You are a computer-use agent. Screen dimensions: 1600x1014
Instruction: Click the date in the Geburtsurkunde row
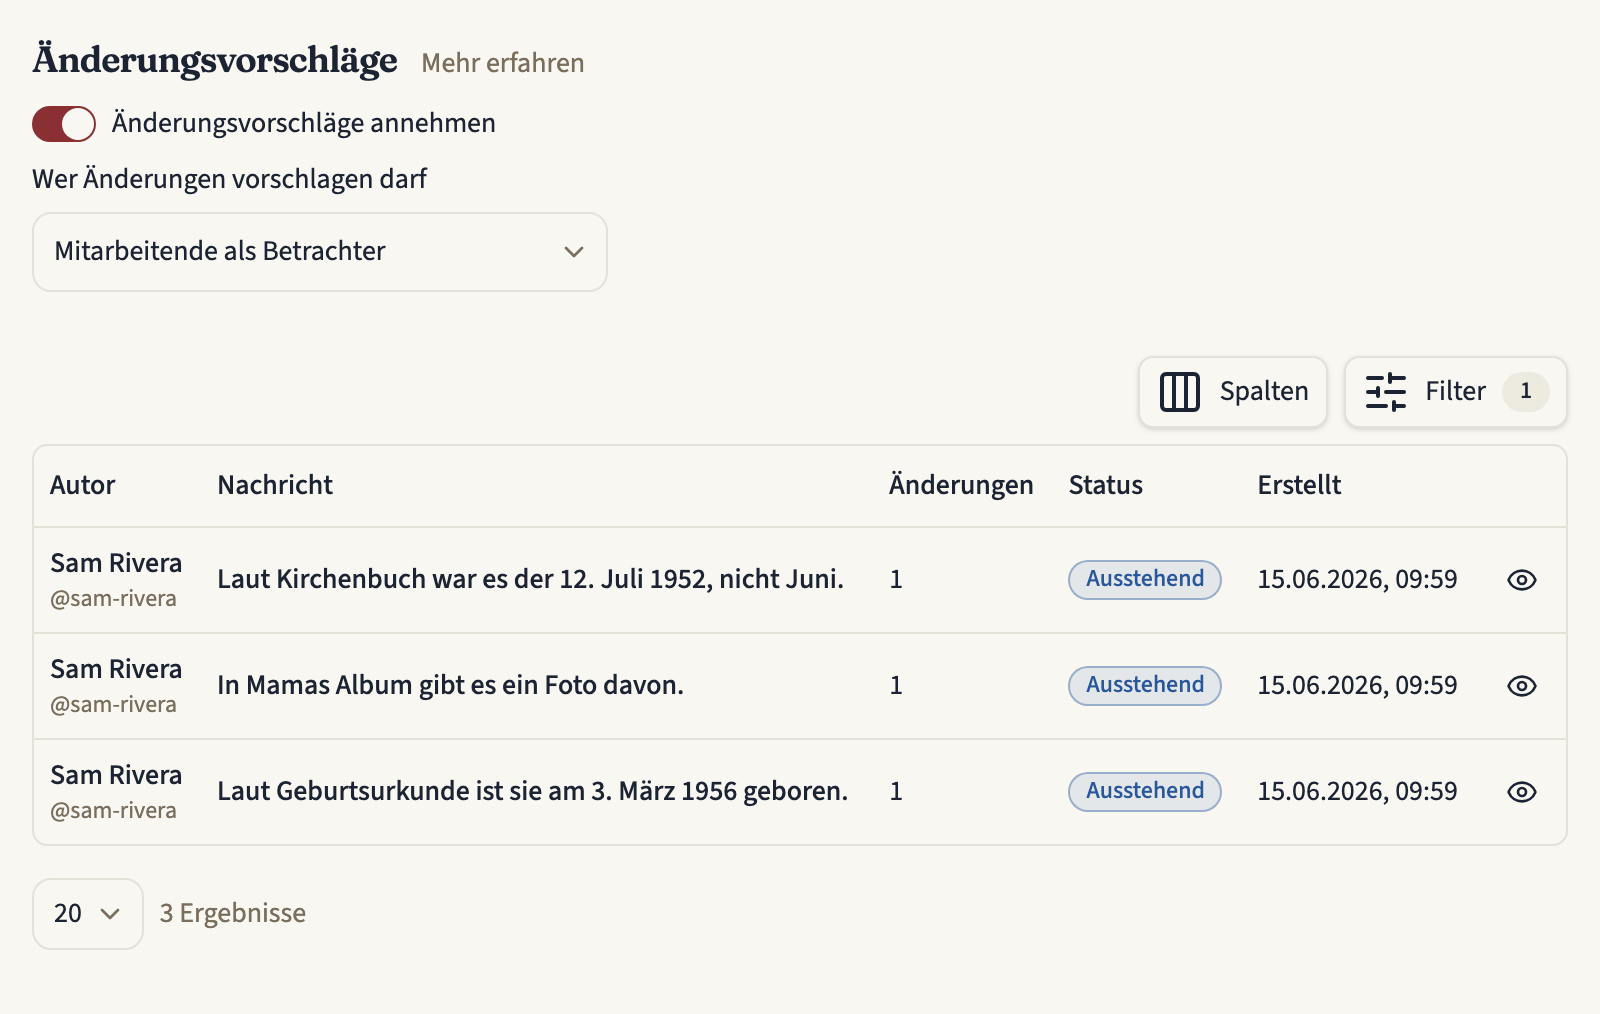coord(1357,792)
